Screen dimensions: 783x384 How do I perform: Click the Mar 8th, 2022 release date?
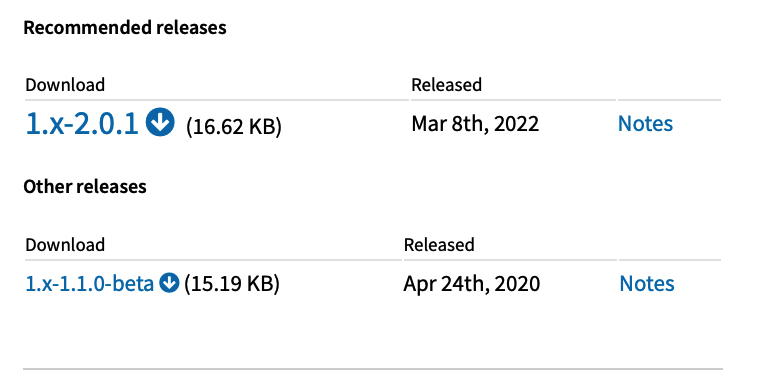[x=475, y=124]
